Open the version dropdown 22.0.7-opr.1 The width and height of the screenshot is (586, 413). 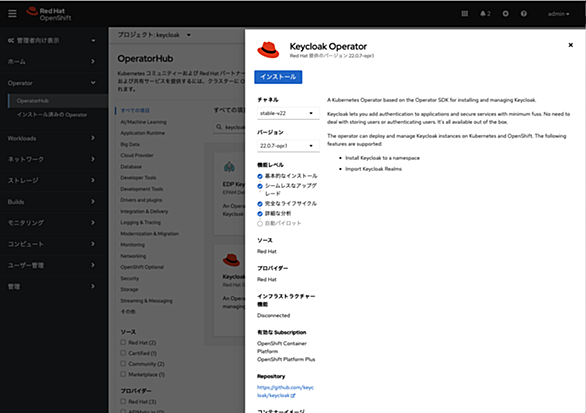click(x=288, y=146)
